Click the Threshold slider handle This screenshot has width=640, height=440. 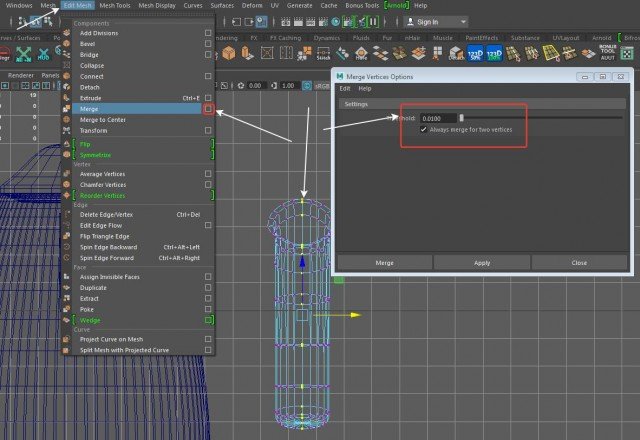click(x=461, y=118)
